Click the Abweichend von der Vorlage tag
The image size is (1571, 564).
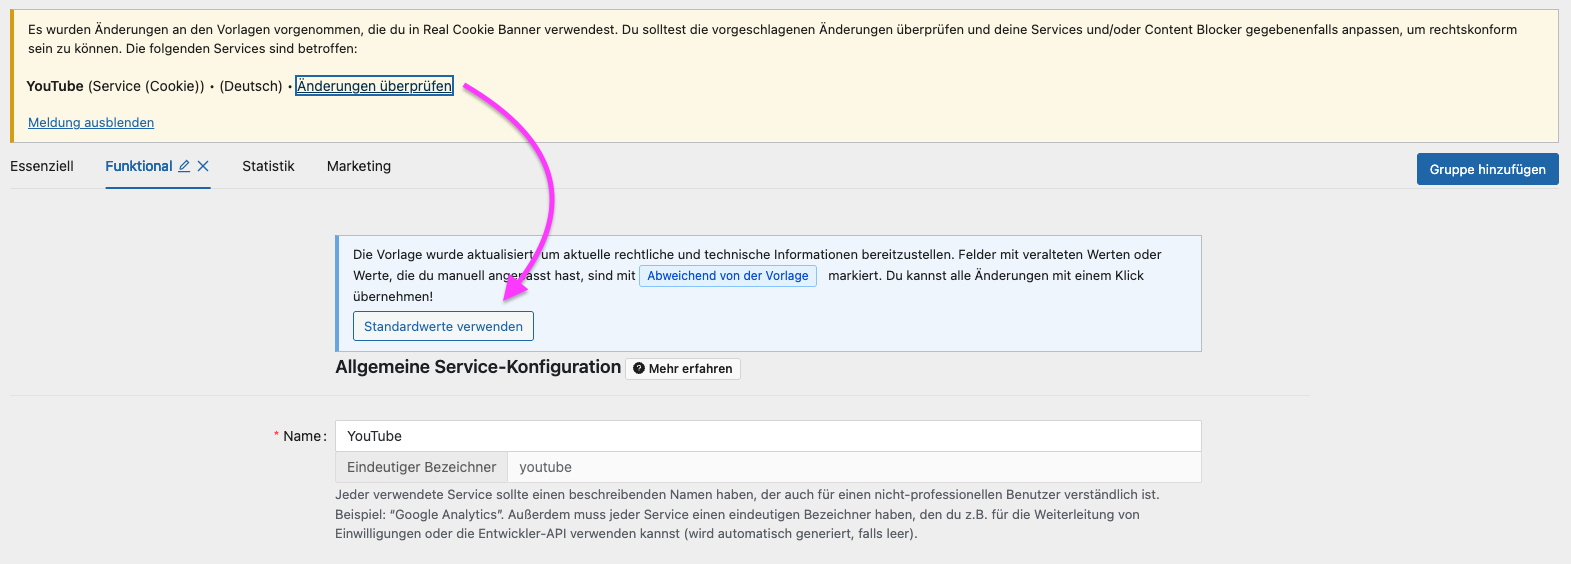pyautogui.click(x=728, y=276)
